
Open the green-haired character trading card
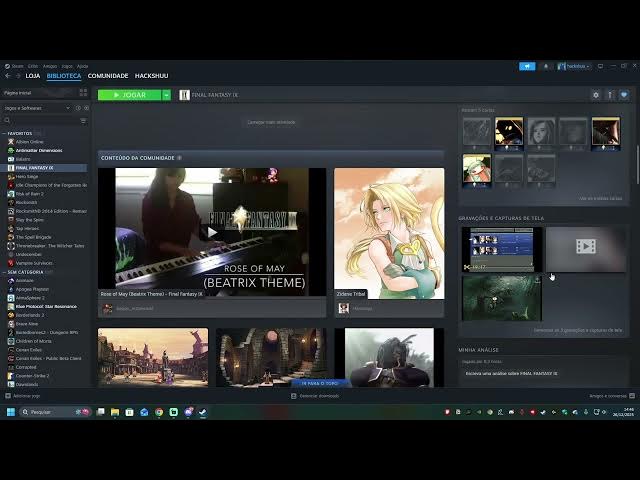pyautogui.click(x=476, y=170)
